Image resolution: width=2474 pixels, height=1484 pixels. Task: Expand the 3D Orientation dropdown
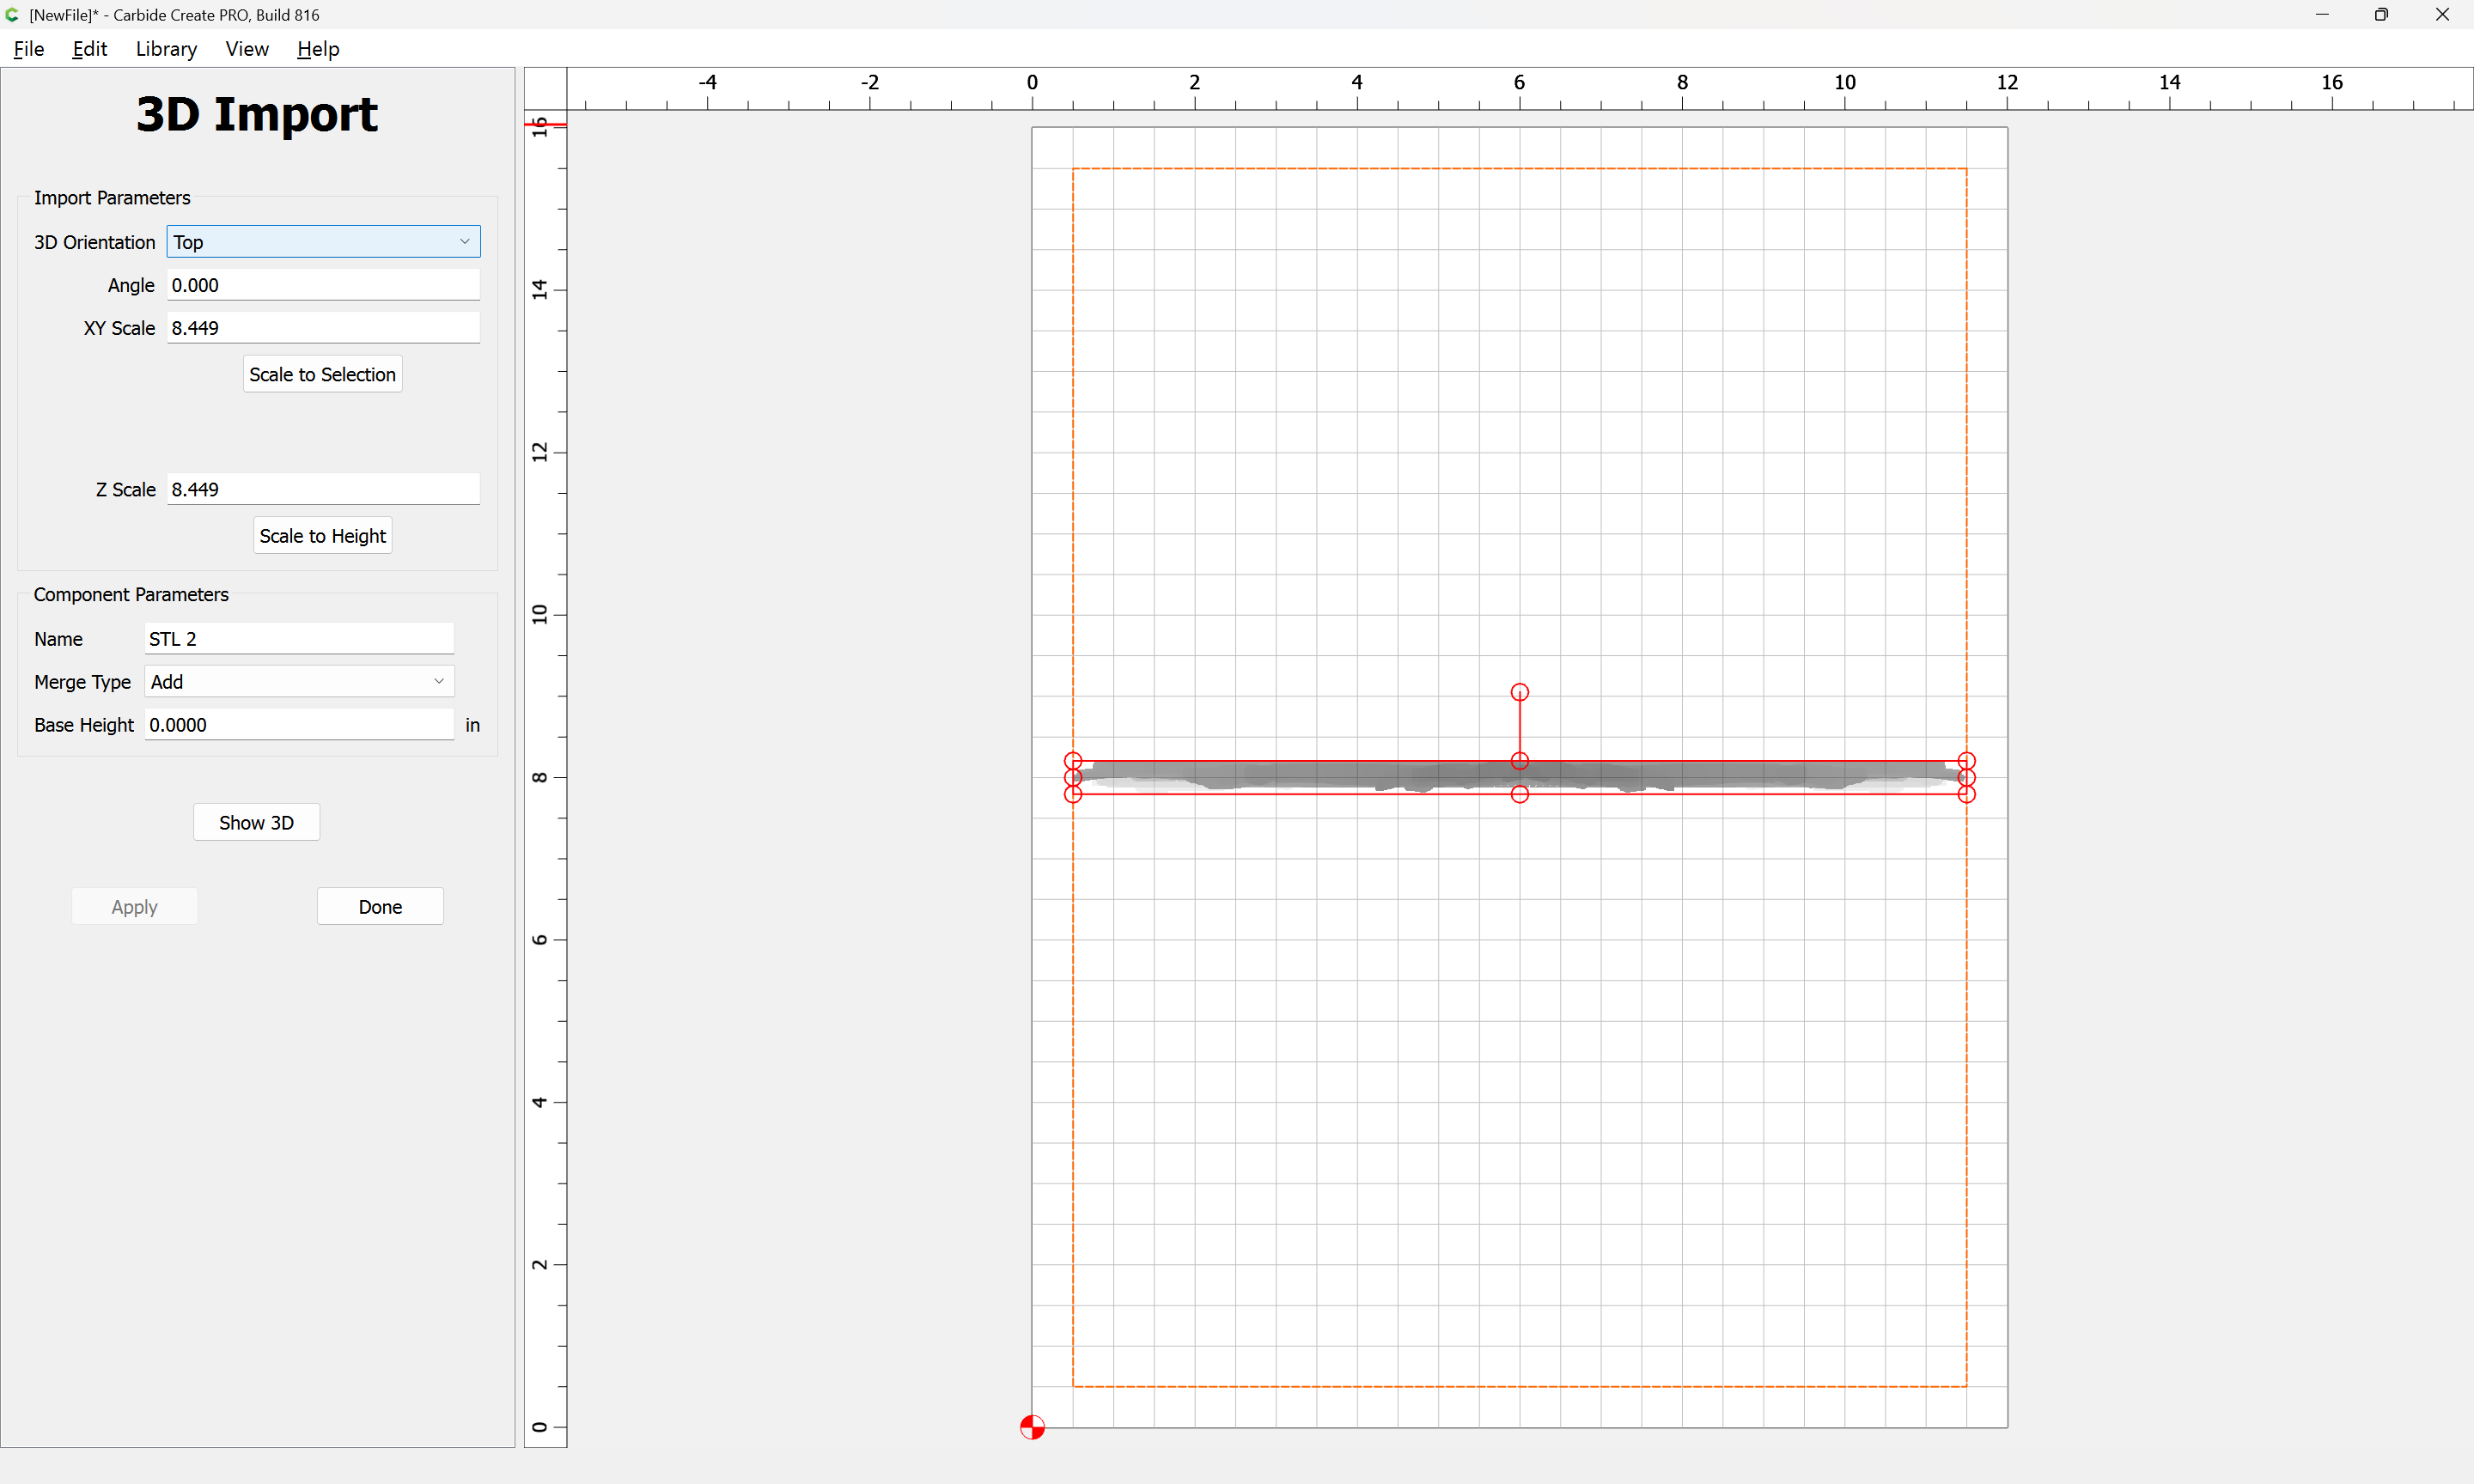323,242
